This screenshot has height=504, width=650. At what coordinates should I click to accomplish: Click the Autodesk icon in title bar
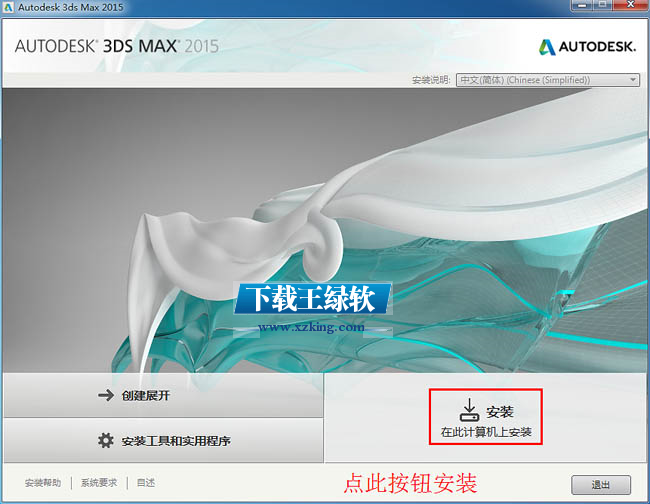(8, 7)
